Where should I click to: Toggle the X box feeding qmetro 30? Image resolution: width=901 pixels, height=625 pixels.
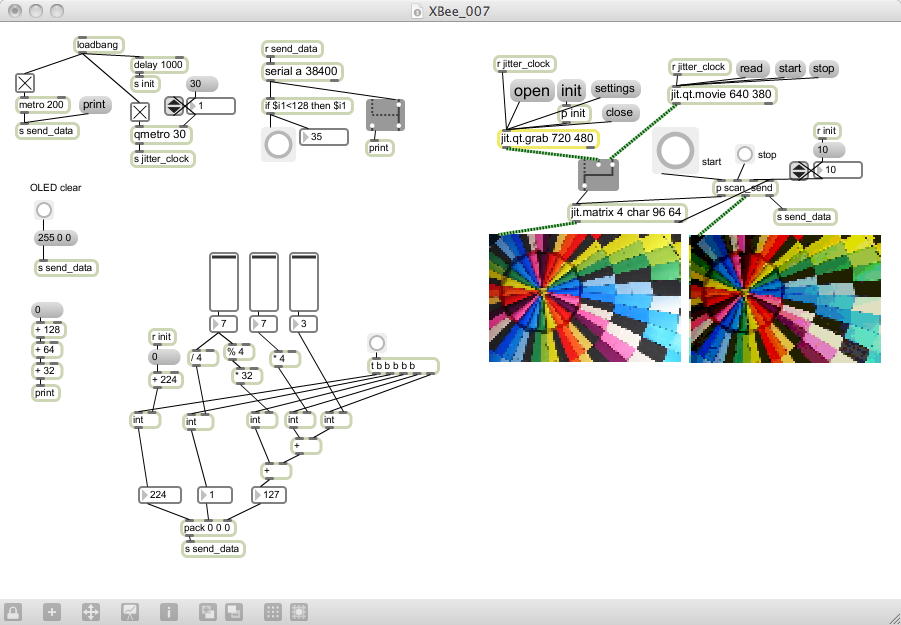tap(140, 111)
